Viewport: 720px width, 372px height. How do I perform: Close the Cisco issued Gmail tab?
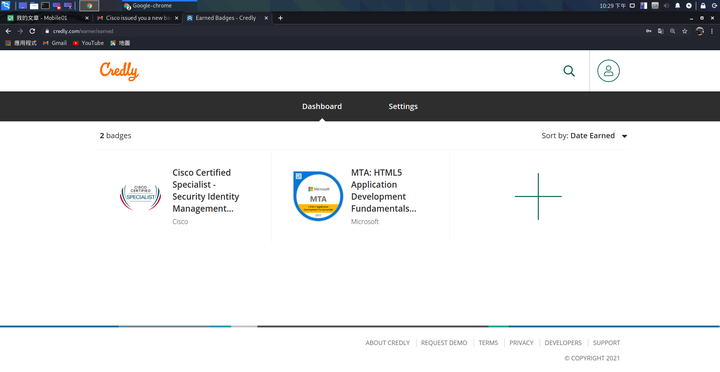(176, 18)
